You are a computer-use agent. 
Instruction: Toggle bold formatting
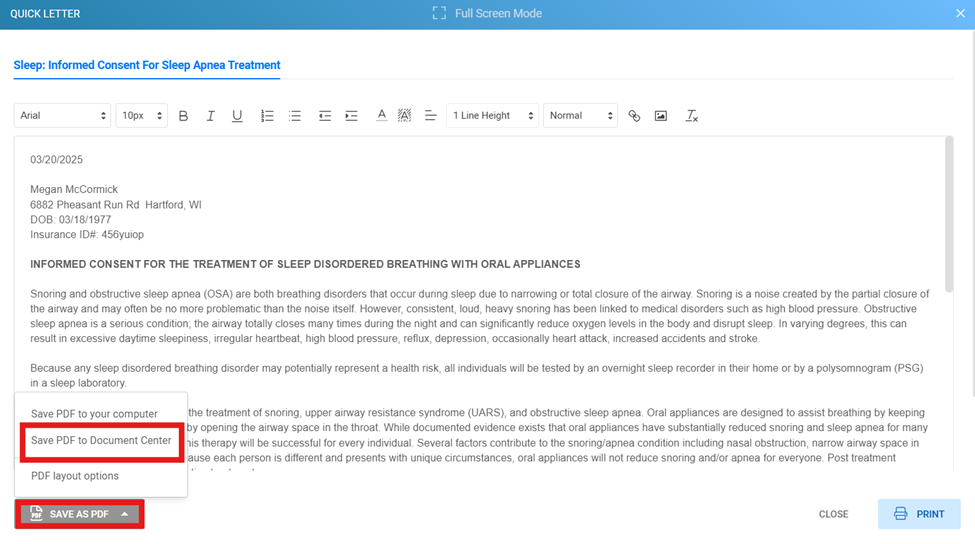point(183,116)
